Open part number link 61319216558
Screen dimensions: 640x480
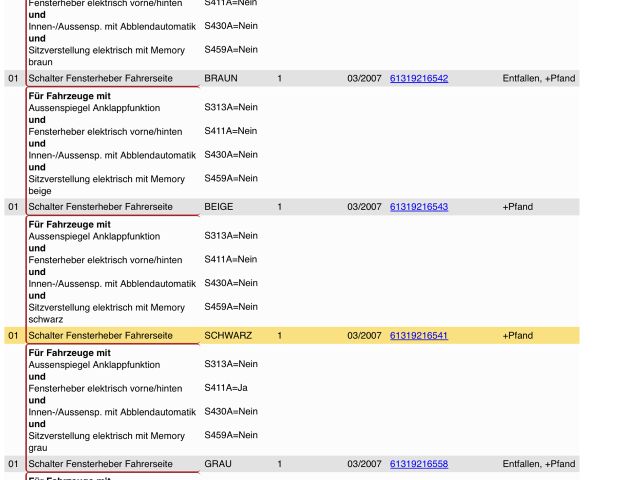coord(418,464)
